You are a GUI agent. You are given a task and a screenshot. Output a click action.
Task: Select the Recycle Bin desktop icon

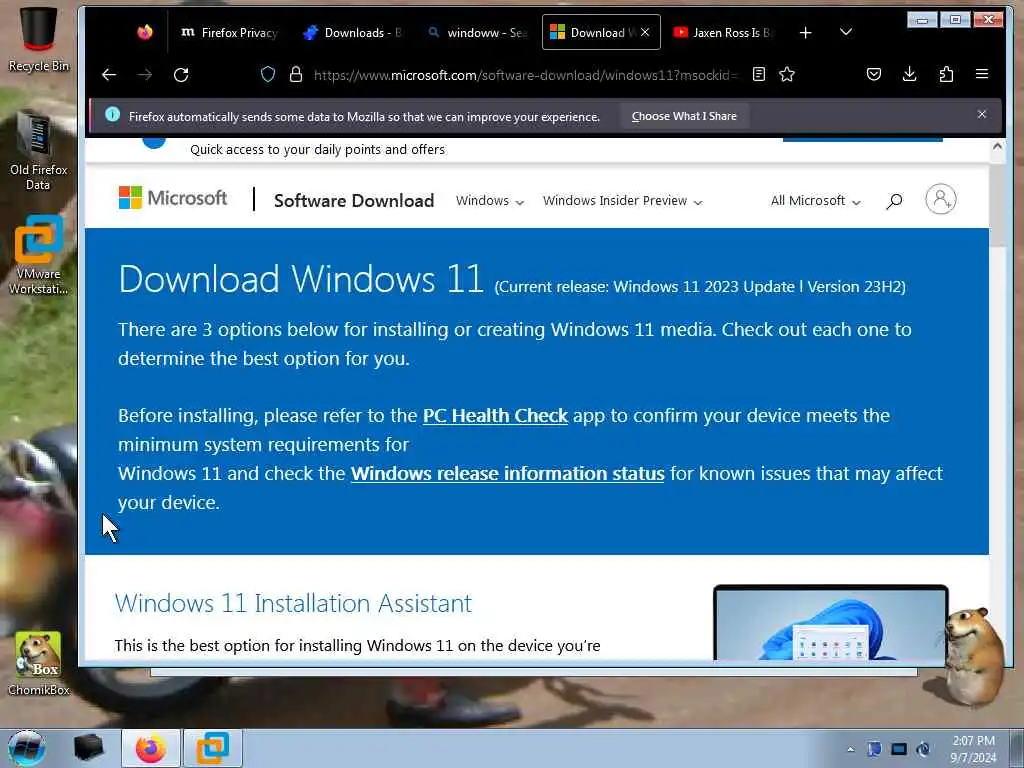[x=38, y=39]
